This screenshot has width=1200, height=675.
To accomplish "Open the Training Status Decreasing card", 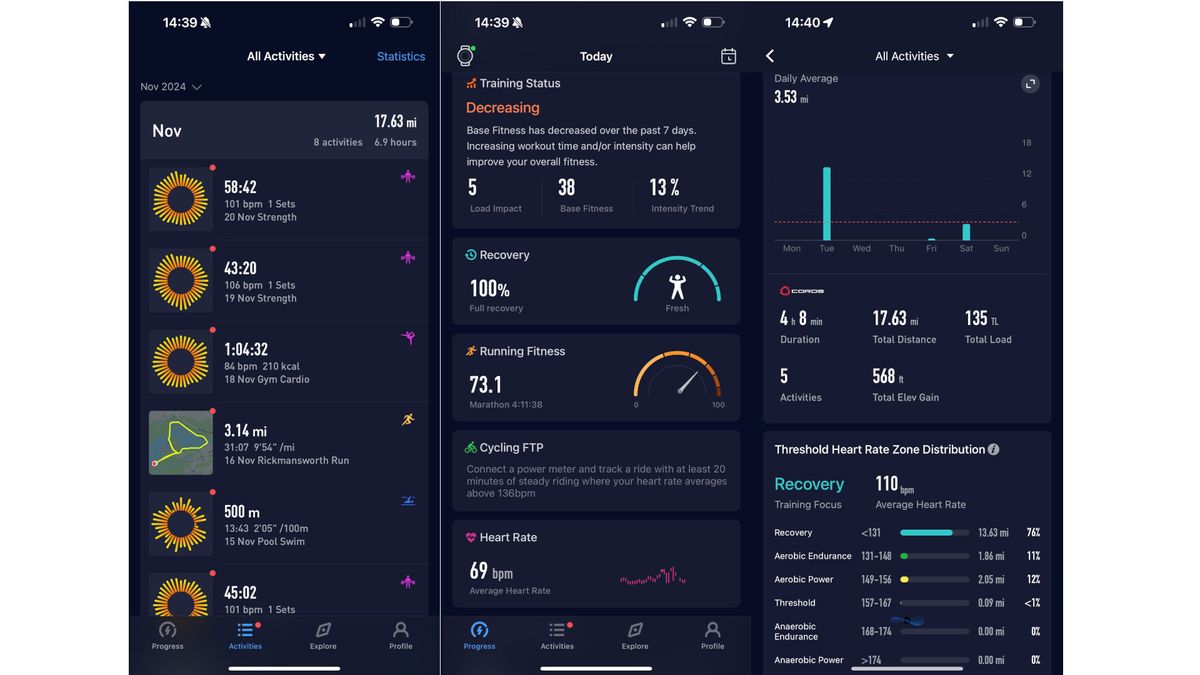I will point(596,150).
